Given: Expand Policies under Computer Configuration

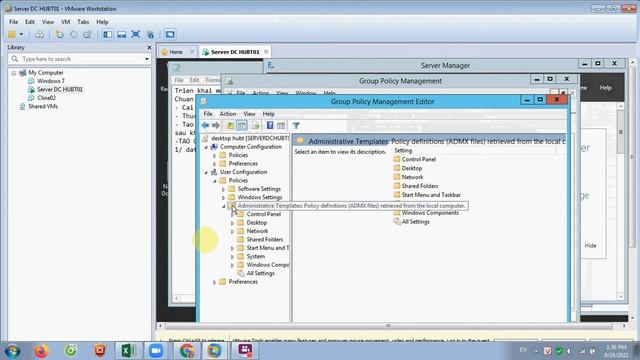Looking at the screenshot, I should tap(215, 156).
